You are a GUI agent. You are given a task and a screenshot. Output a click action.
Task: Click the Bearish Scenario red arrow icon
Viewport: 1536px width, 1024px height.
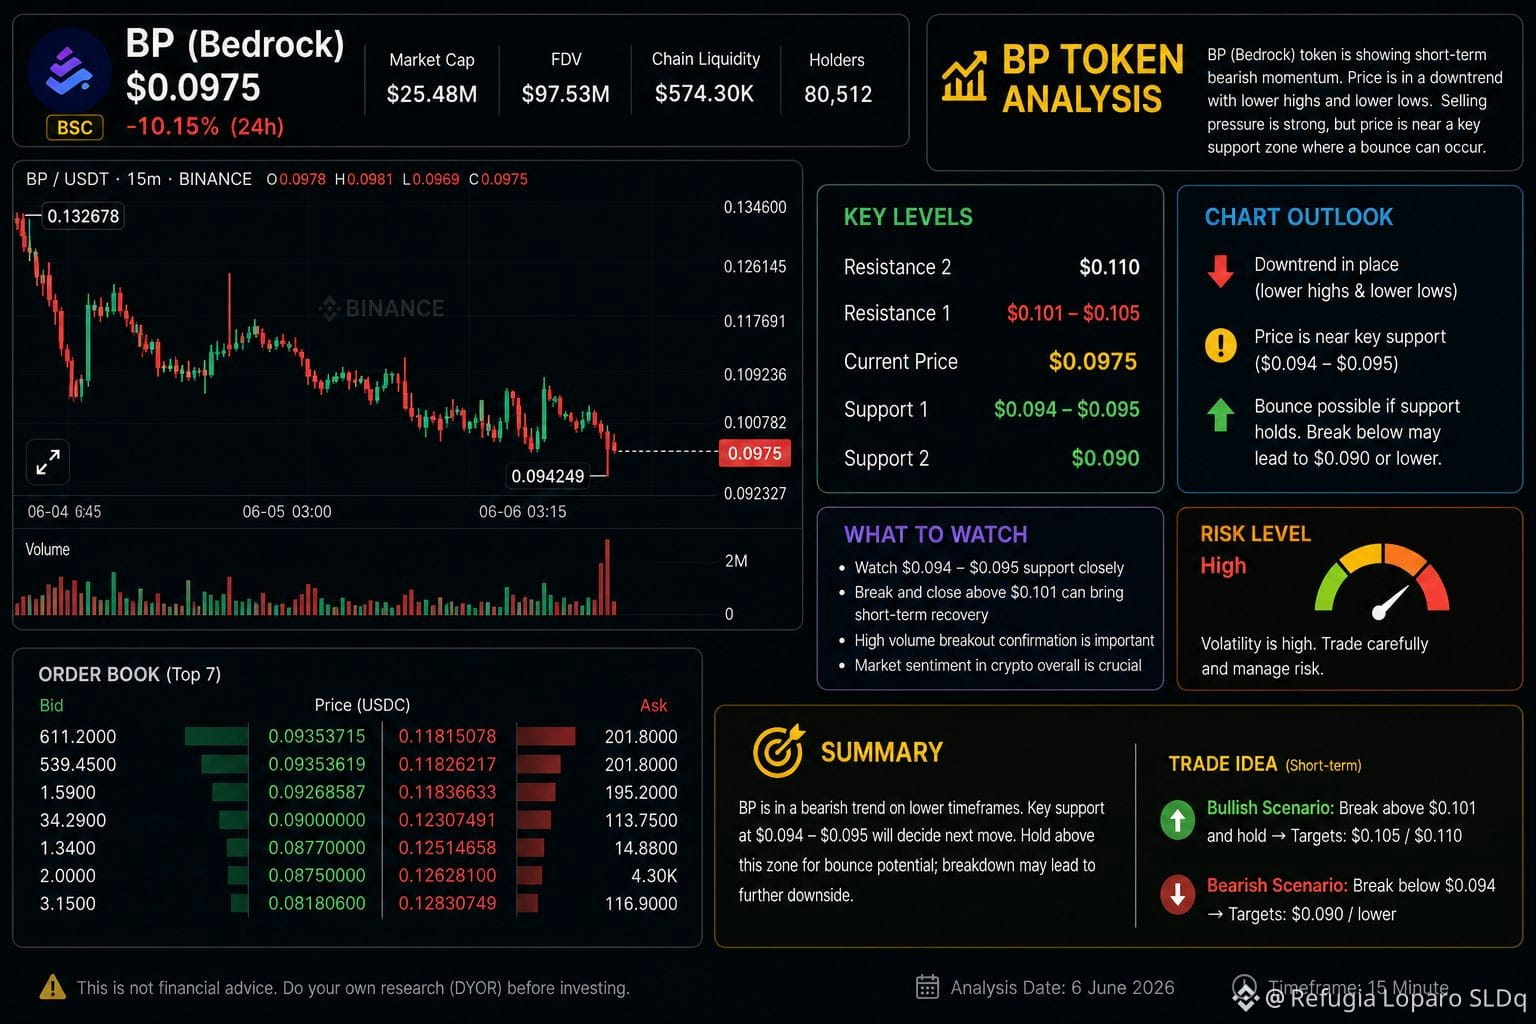1178,894
